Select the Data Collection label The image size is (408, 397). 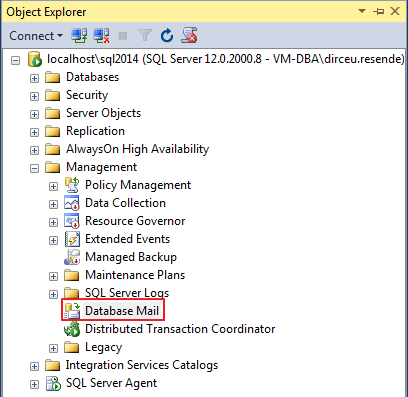(x=125, y=203)
